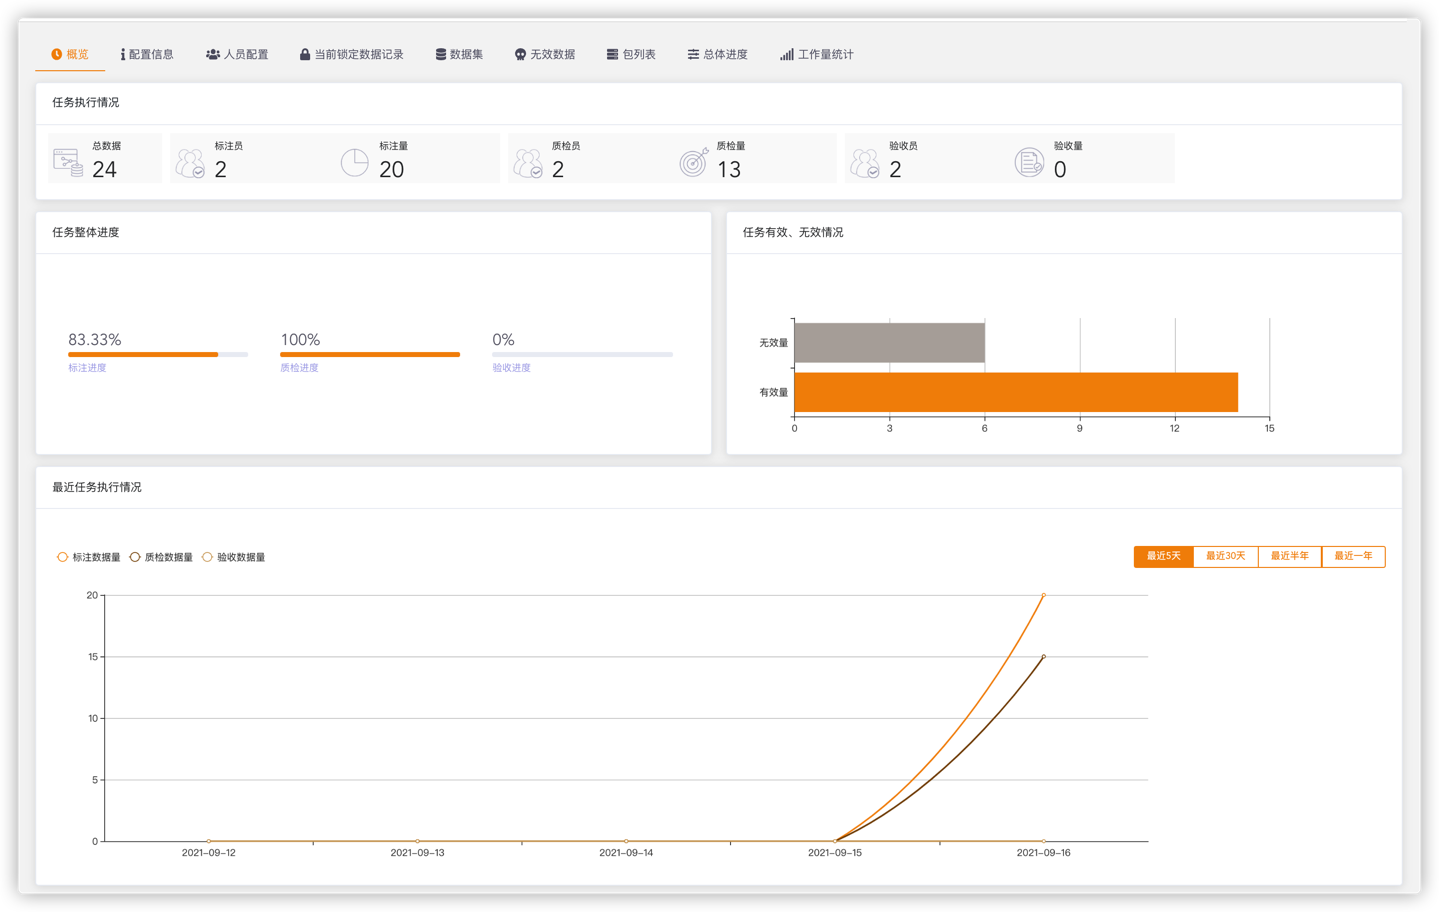The width and height of the screenshot is (1439, 912).
Task: Click the 2021-09-16 brown line data point
Action: pyautogui.click(x=1043, y=657)
